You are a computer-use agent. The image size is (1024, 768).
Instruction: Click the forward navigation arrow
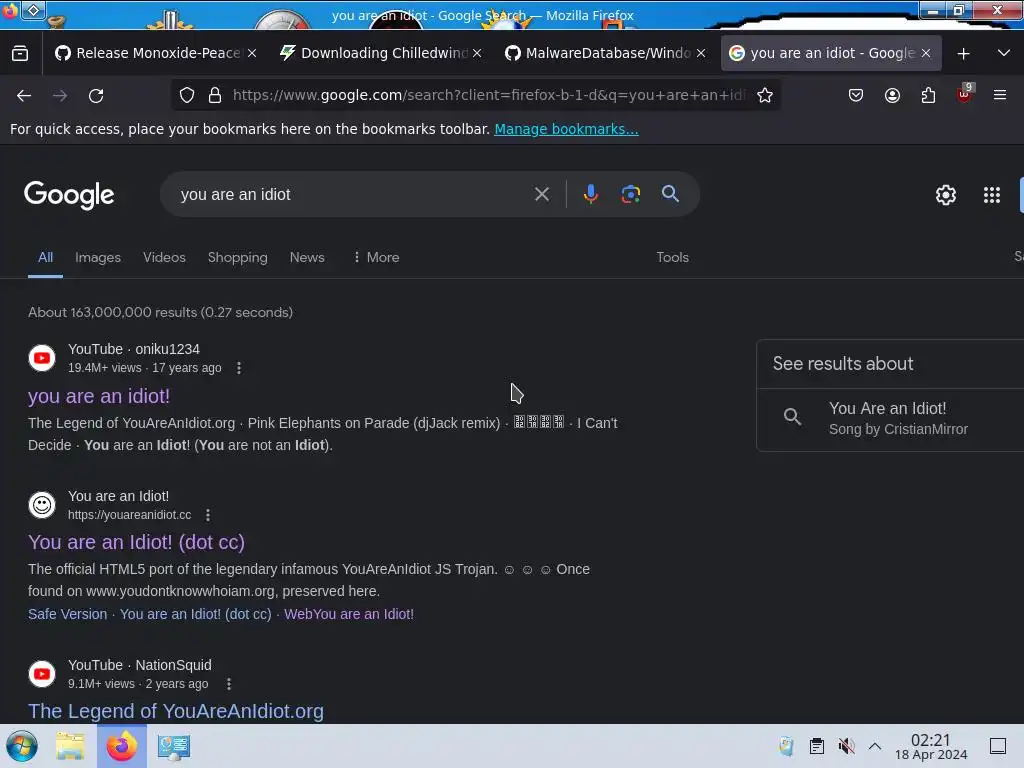click(x=60, y=96)
